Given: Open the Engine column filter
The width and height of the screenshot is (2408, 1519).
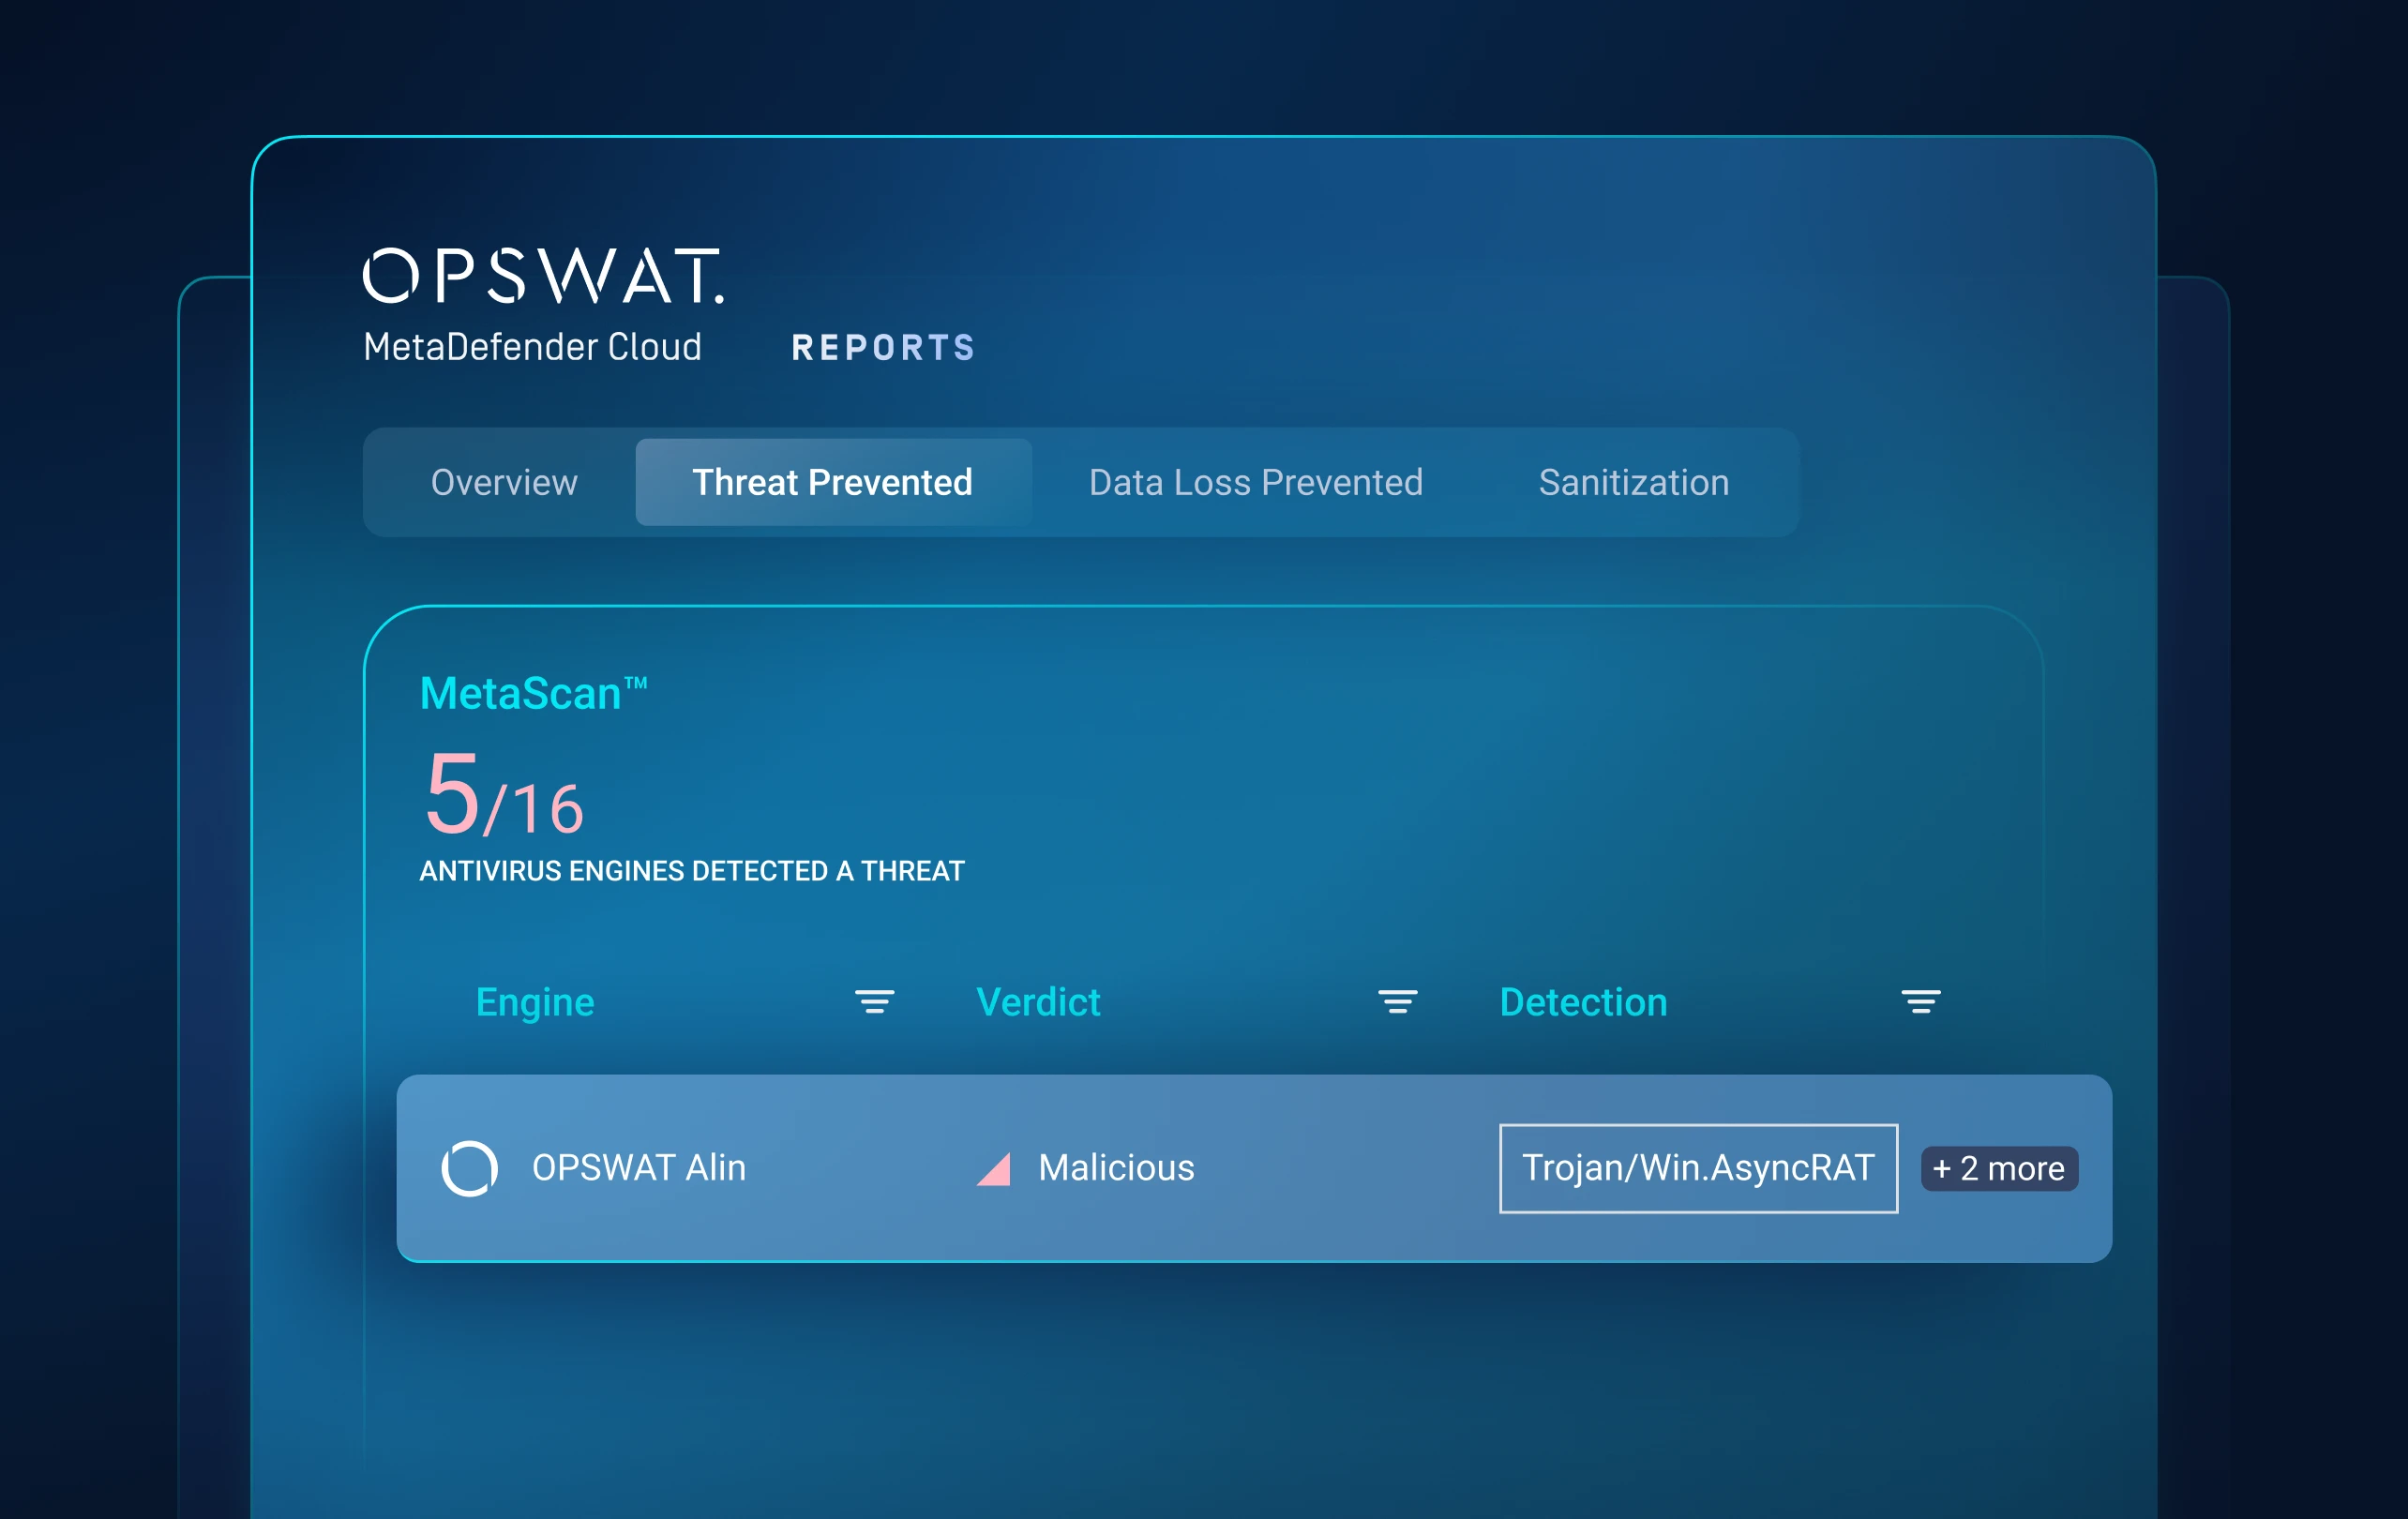Looking at the screenshot, I should pos(874,1002).
